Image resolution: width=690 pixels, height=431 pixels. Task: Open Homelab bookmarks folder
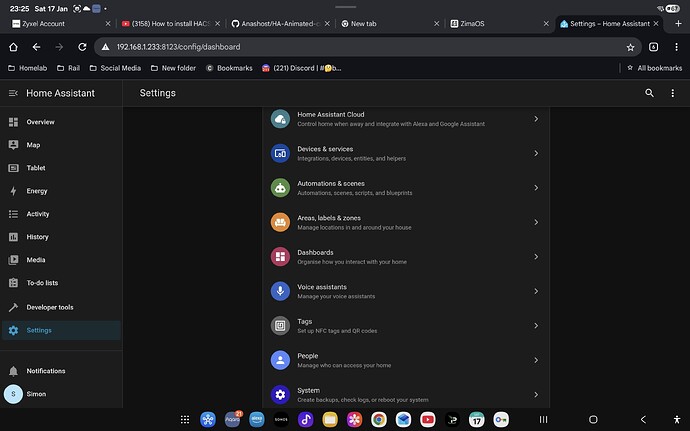point(28,68)
